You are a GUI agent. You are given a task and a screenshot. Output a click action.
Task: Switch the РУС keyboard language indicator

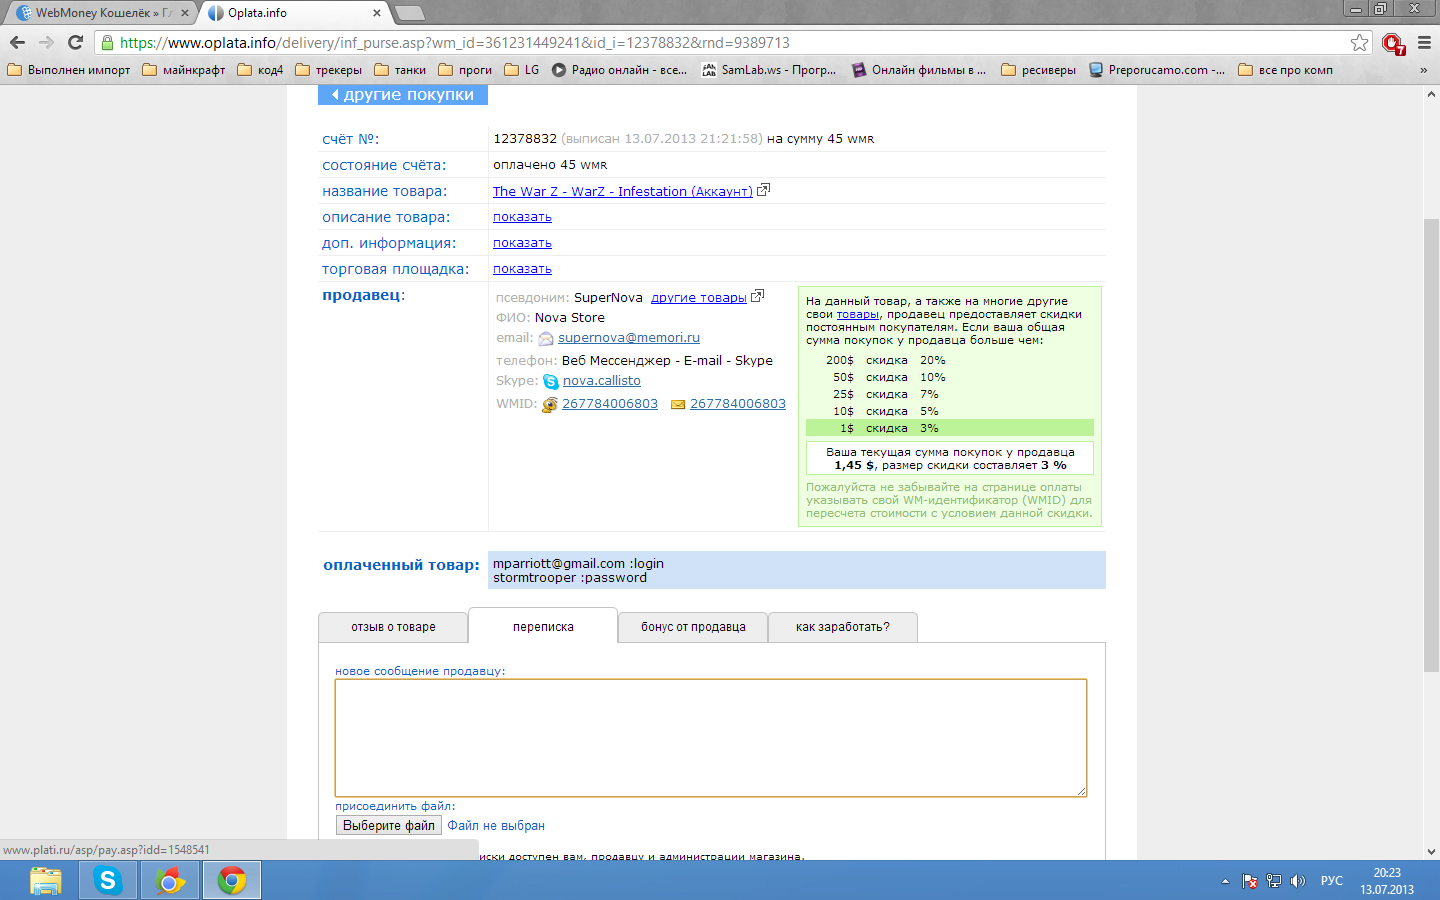point(1332,881)
